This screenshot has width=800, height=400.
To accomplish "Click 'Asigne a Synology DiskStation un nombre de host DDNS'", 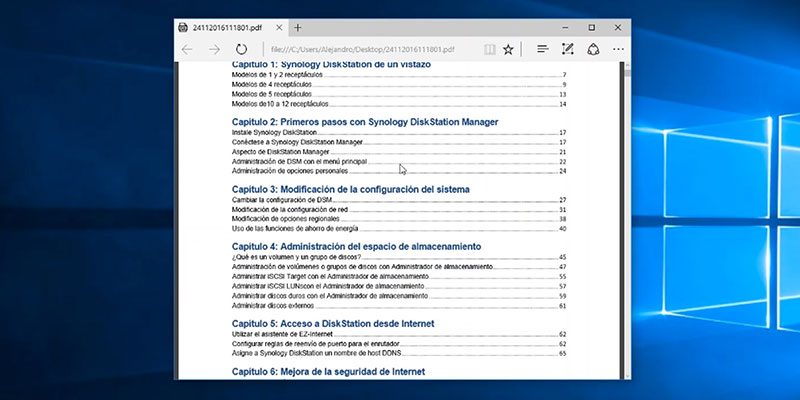I will click(399, 354).
